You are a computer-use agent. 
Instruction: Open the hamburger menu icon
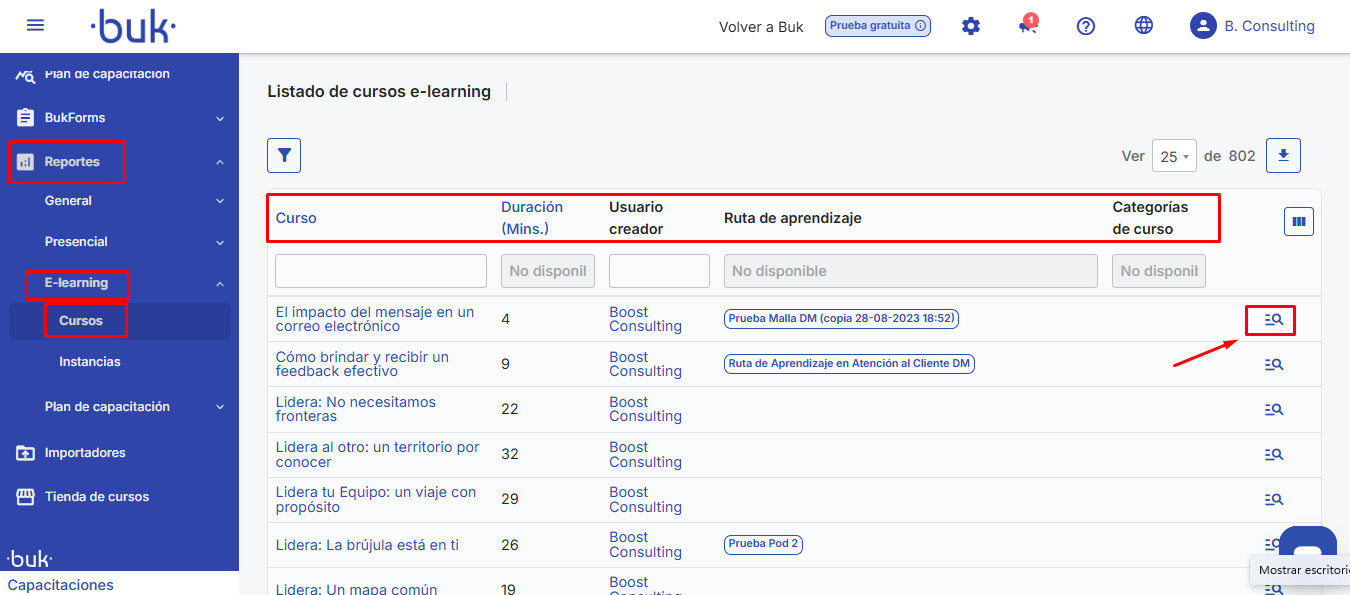click(35, 25)
